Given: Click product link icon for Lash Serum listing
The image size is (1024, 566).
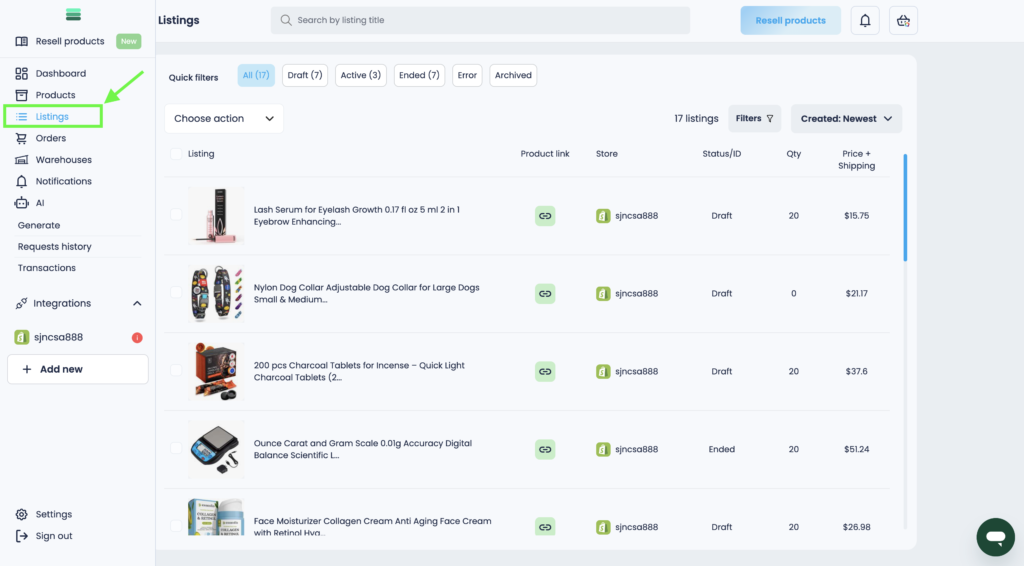Looking at the screenshot, I should (545, 216).
